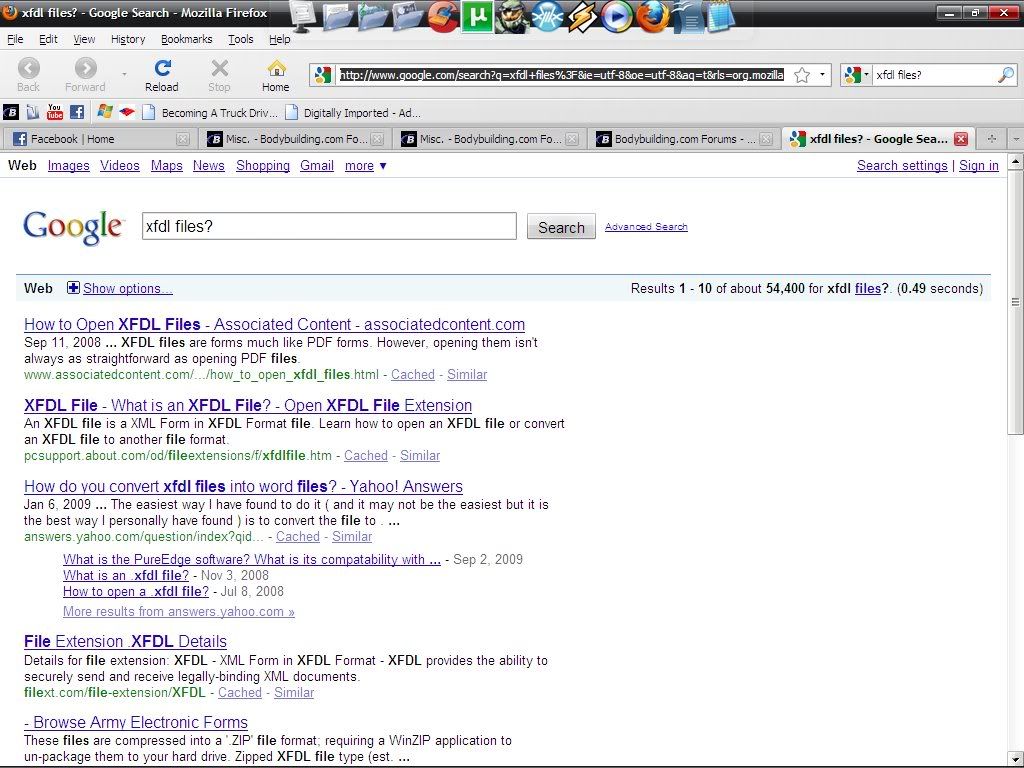Open Cached link for associatedcontent.com result

pos(413,374)
